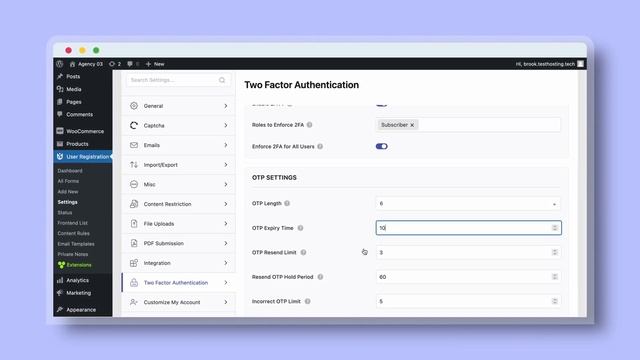Screen dimensions: 640x360
Task: Expand the Import/Export chevron
Action: pos(226,164)
